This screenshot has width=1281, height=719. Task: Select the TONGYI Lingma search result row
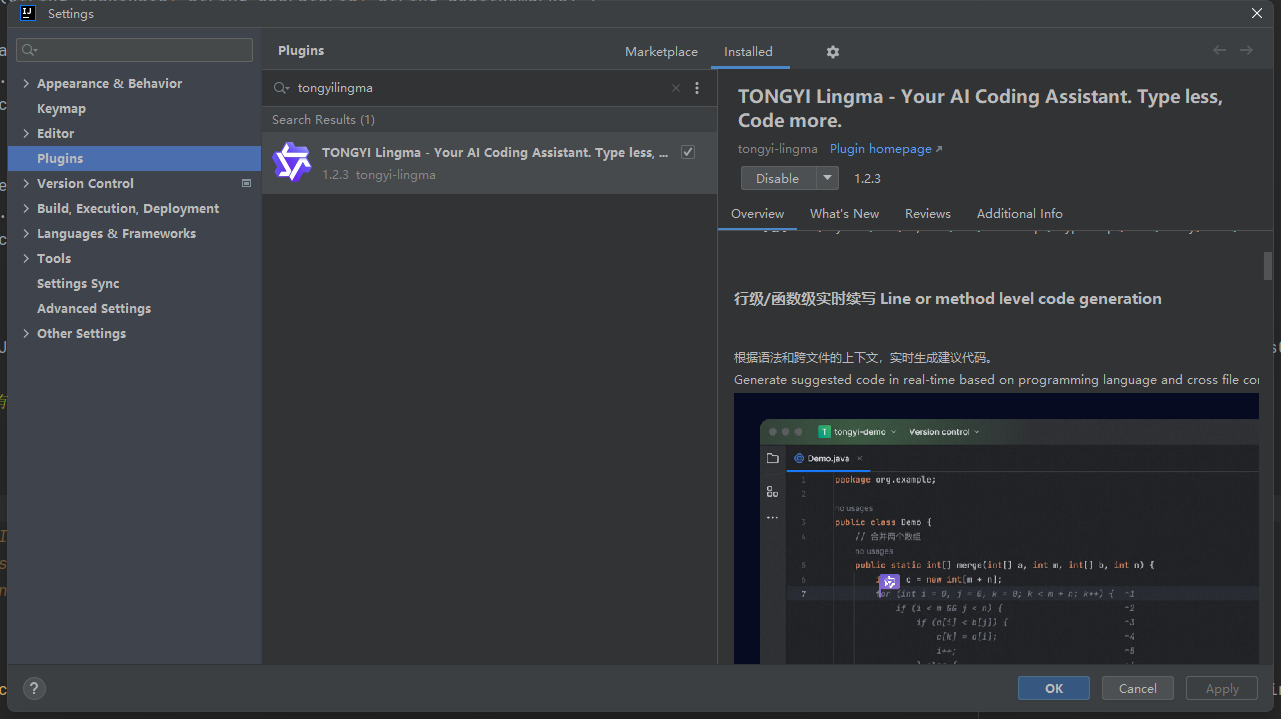pyautogui.click(x=490, y=163)
